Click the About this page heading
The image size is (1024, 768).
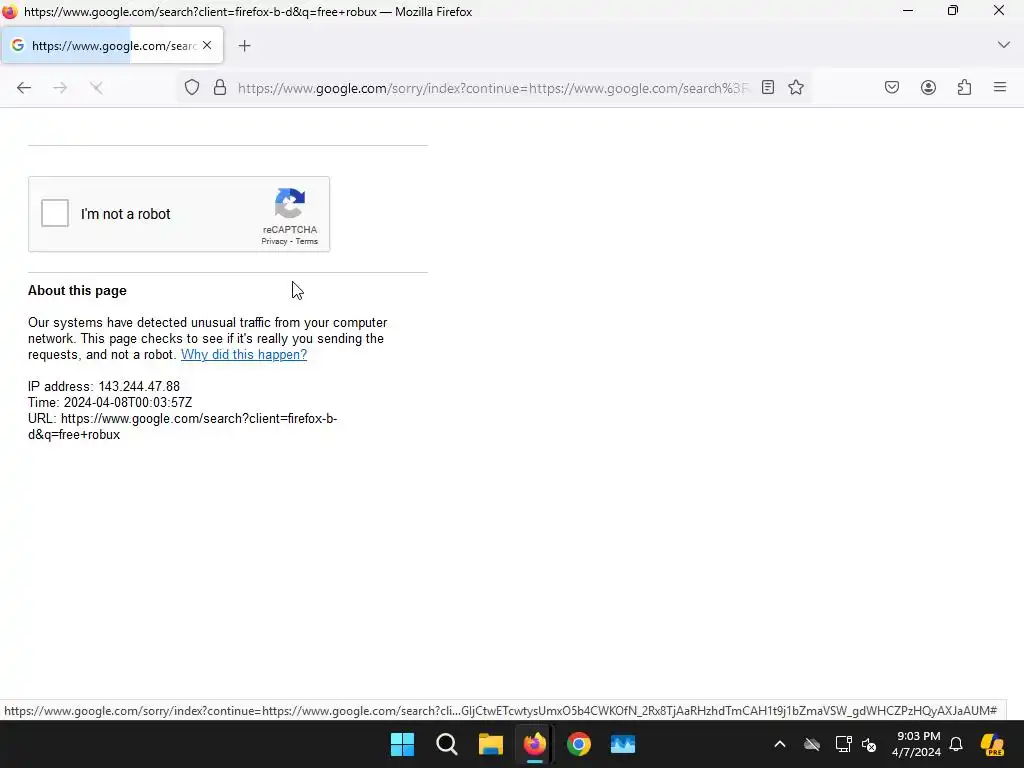pos(77,291)
